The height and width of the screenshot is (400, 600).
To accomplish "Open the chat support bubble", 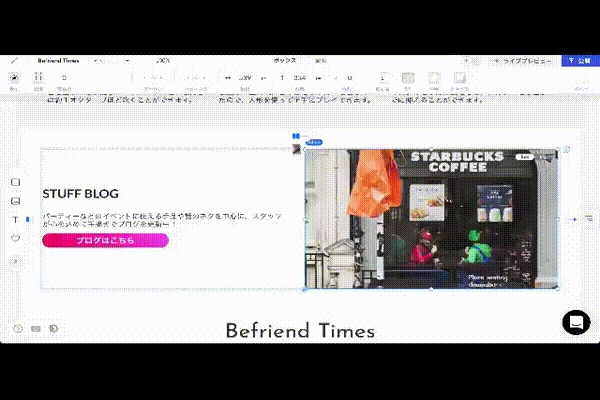I will click(576, 322).
